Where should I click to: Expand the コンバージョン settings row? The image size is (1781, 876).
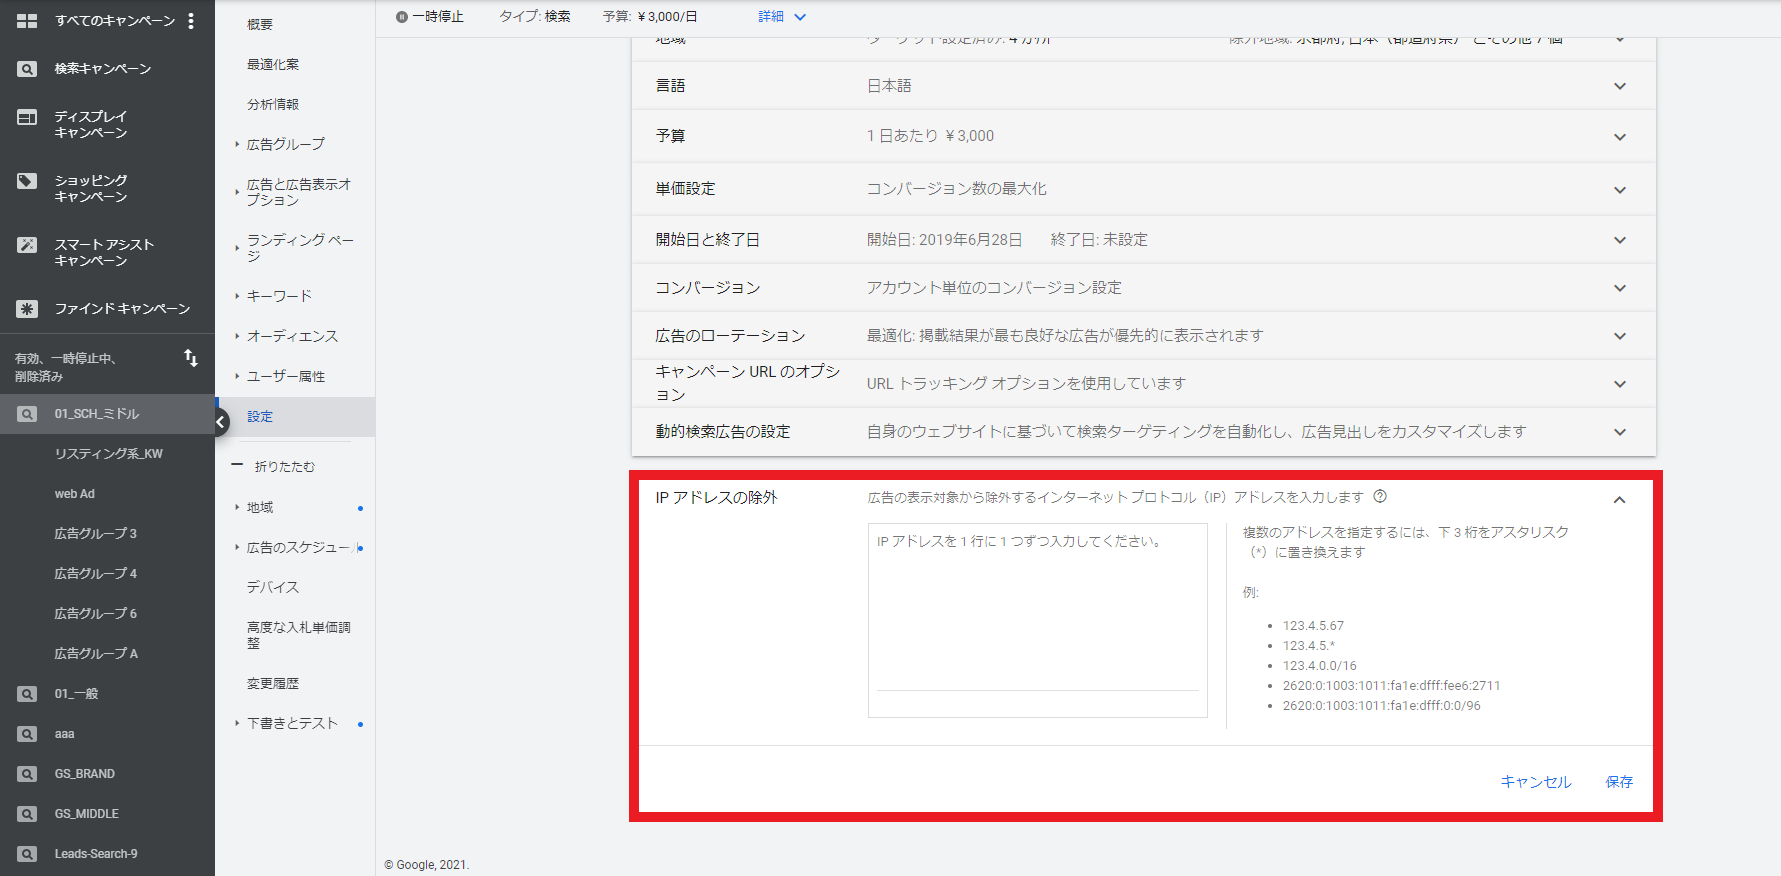(x=1144, y=288)
